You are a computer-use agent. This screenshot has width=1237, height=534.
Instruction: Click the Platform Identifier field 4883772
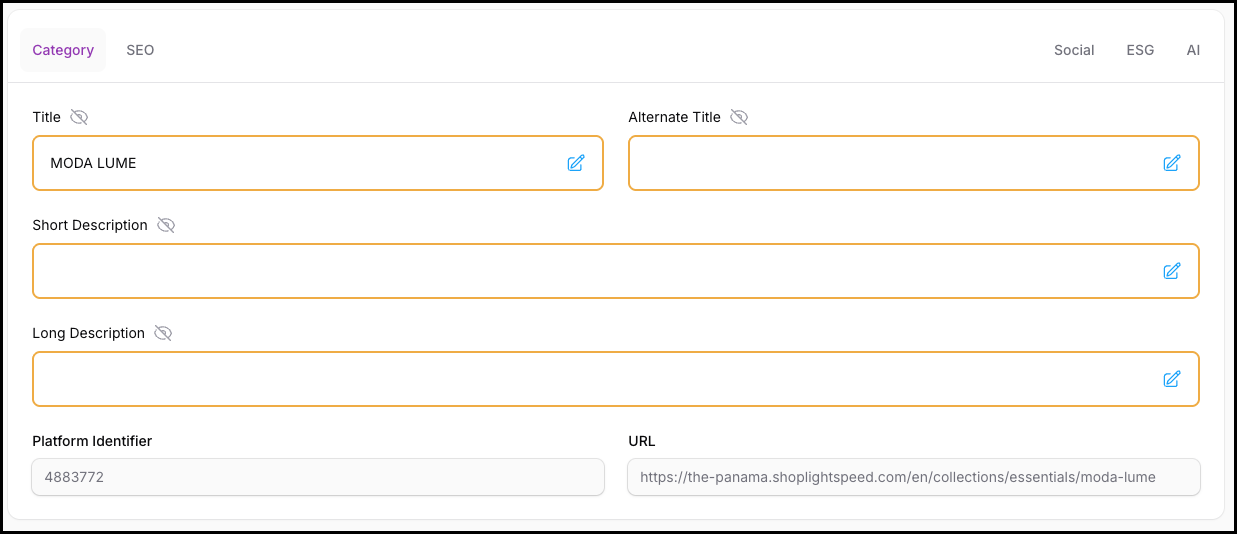[318, 477]
